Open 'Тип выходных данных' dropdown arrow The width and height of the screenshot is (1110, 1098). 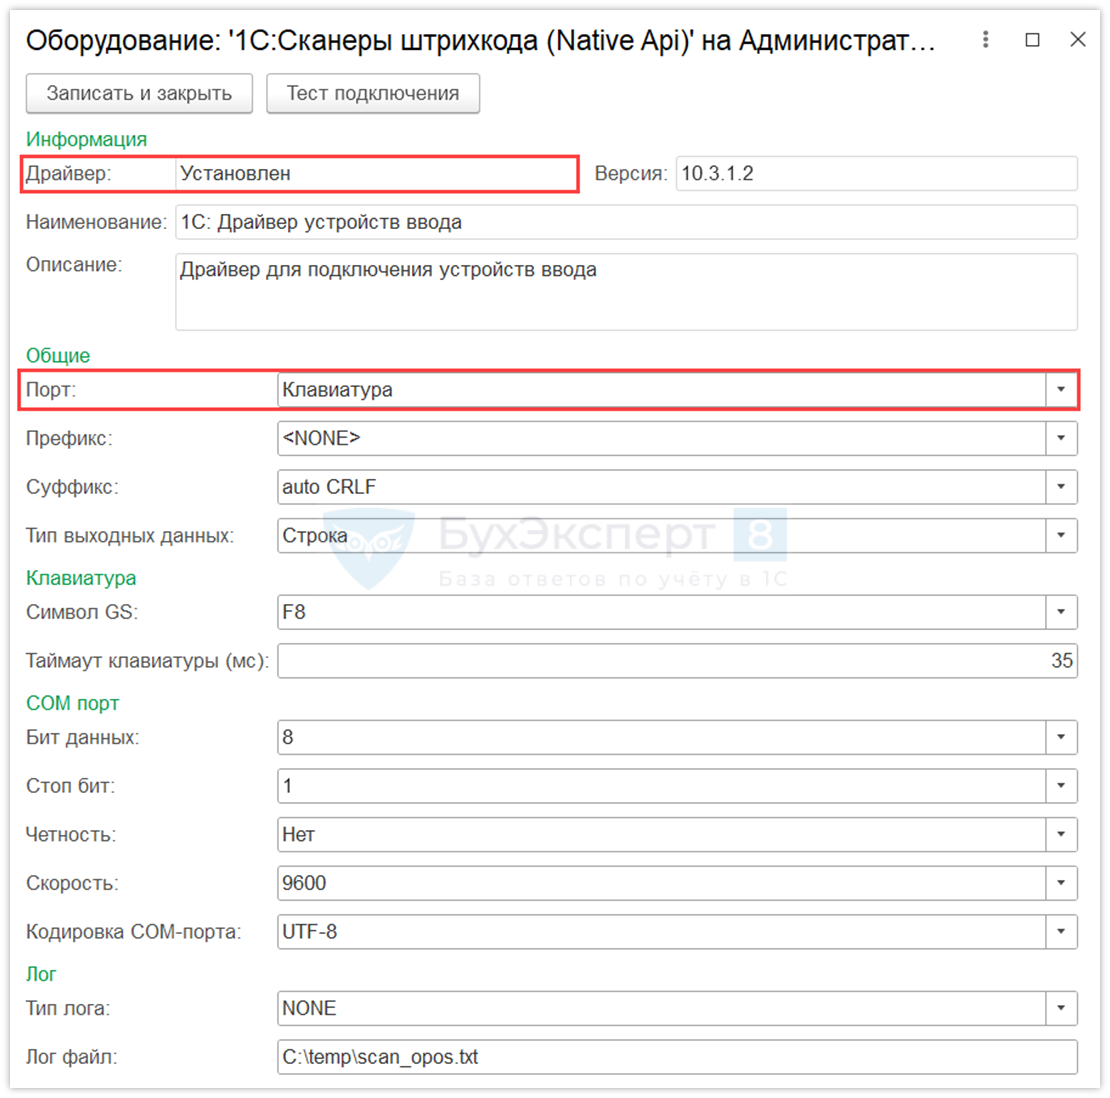tap(1061, 535)
